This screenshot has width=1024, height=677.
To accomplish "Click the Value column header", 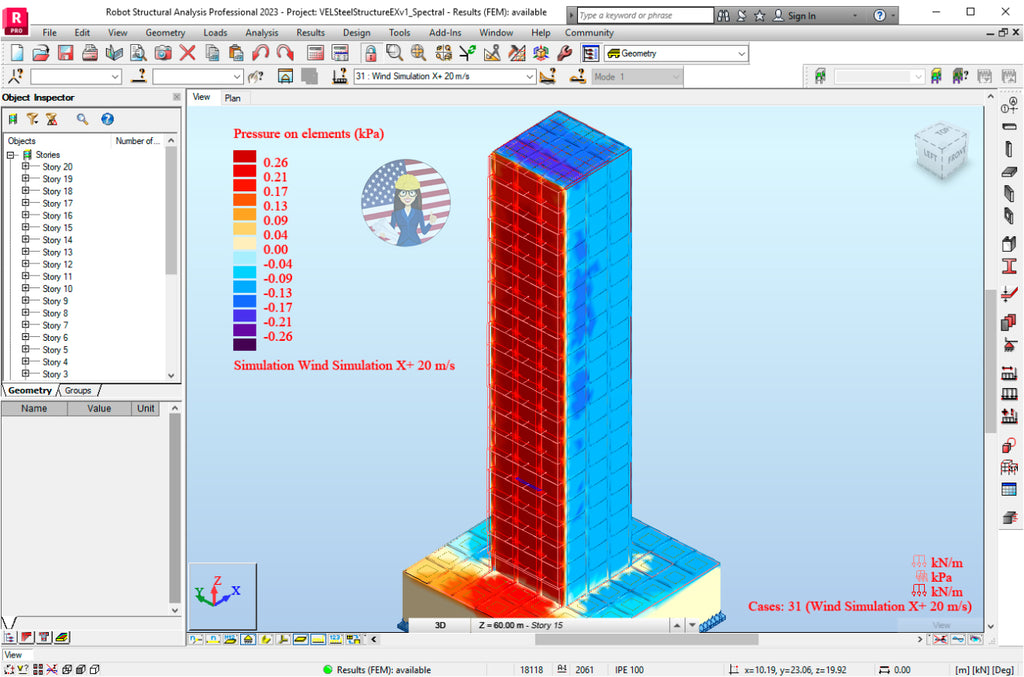I will click(x=99, y=409).
